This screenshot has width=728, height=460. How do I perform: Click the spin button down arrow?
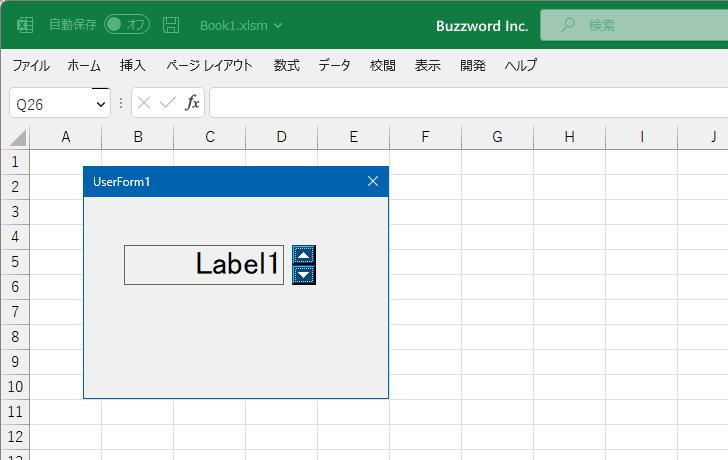pos(304,275)
